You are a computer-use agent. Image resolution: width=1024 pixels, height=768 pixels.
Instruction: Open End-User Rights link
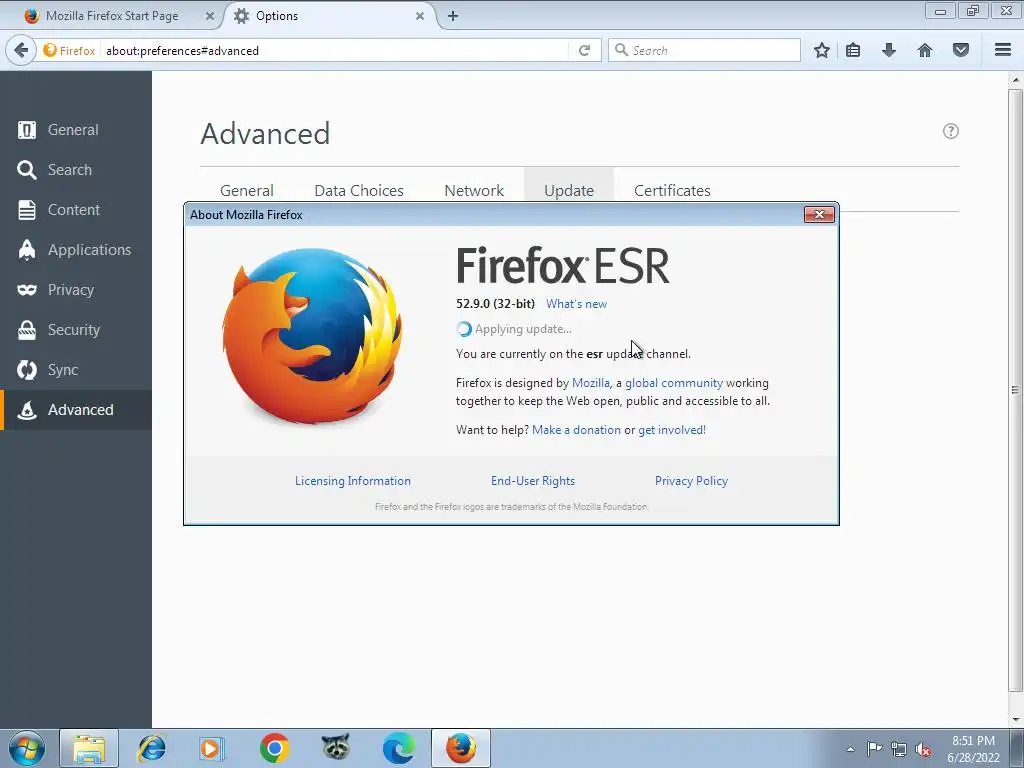533,481
